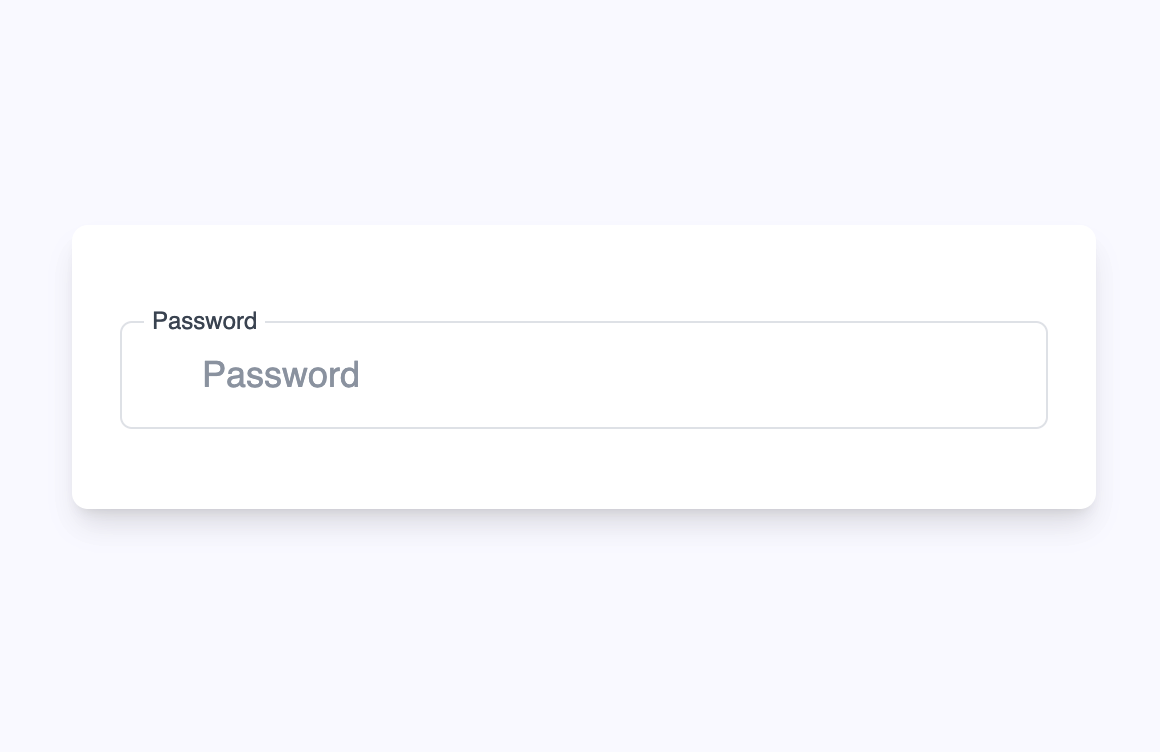This screenshot has height=752, width=1160.
Task: Click the middle of the Password input
Action: coord(584,375)
